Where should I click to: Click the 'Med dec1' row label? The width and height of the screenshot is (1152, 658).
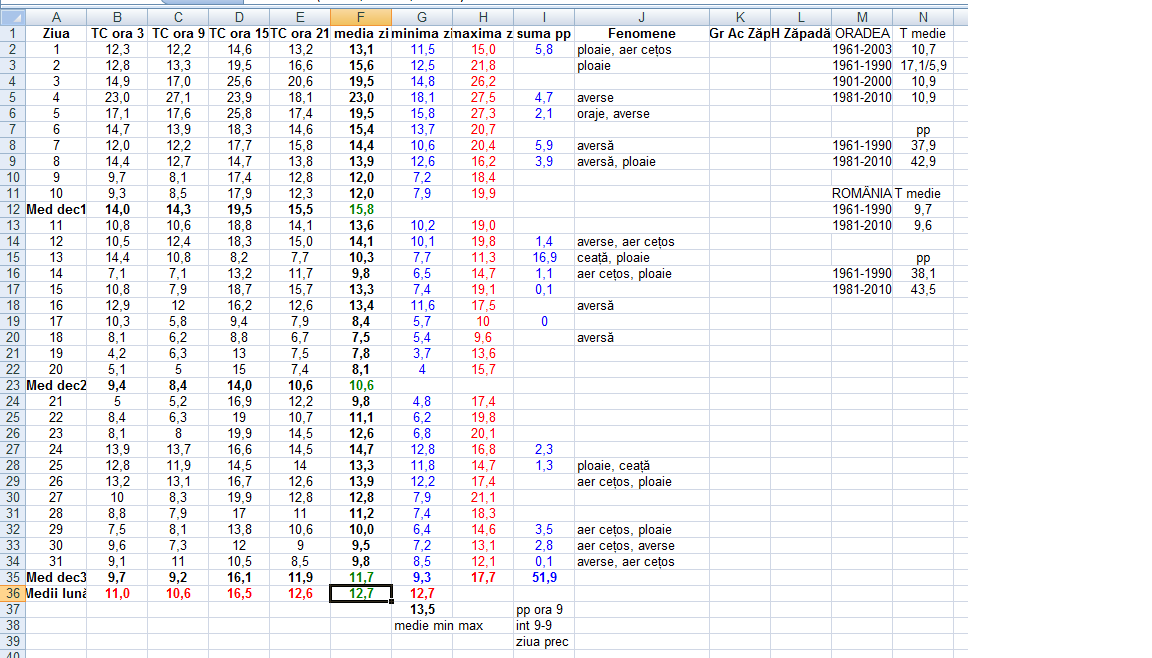click(x=56, y=209)
